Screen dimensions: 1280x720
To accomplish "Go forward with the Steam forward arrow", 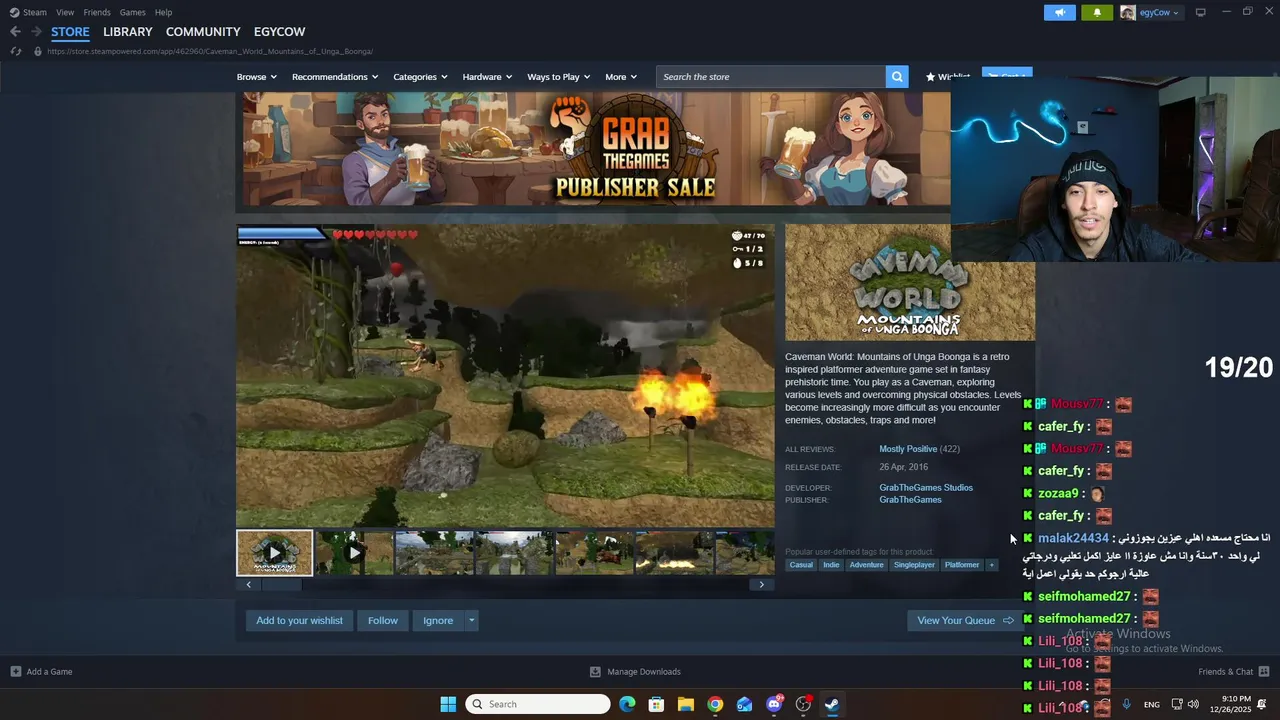I will tap(36, 32).
